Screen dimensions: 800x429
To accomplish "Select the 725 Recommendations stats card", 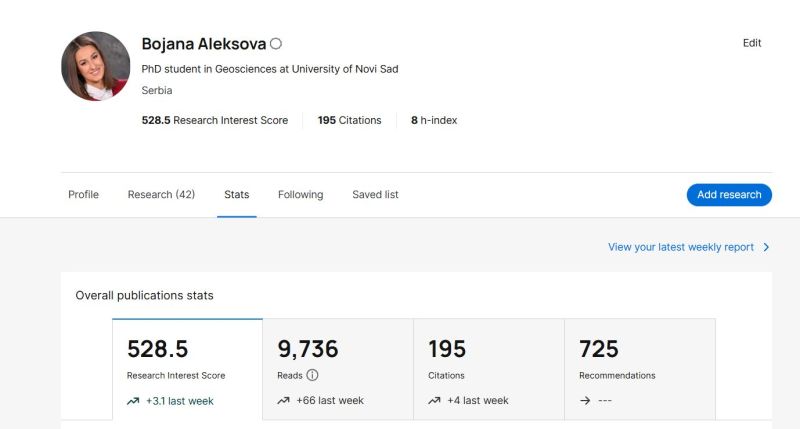I will click(640, 369).
